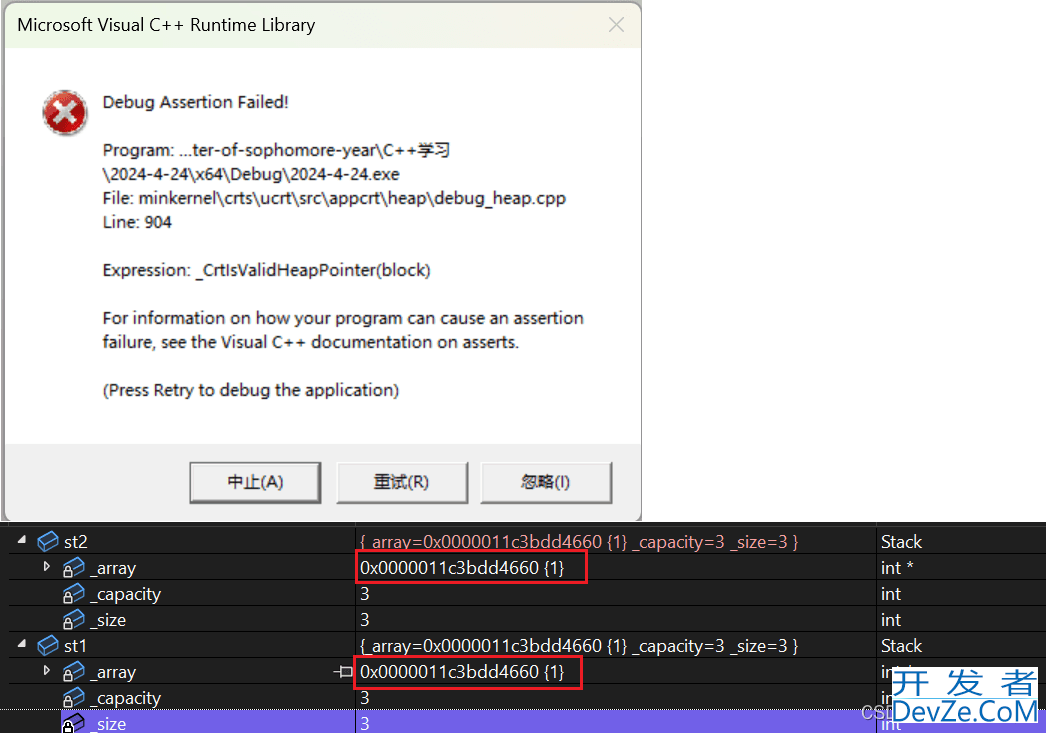
Task: Click the 中止(A) abort button
Action: tap(255, 482)
